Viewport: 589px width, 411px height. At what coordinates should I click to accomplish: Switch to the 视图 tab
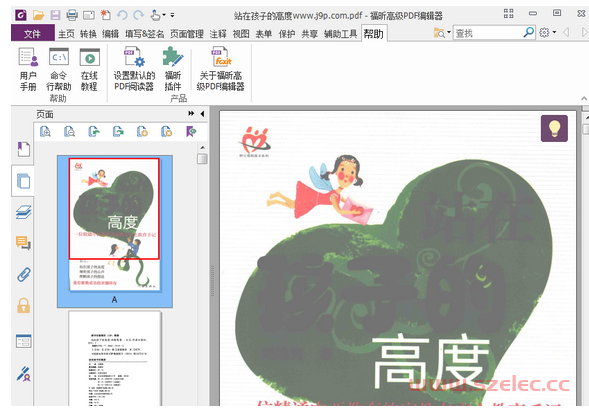(241, 34)
